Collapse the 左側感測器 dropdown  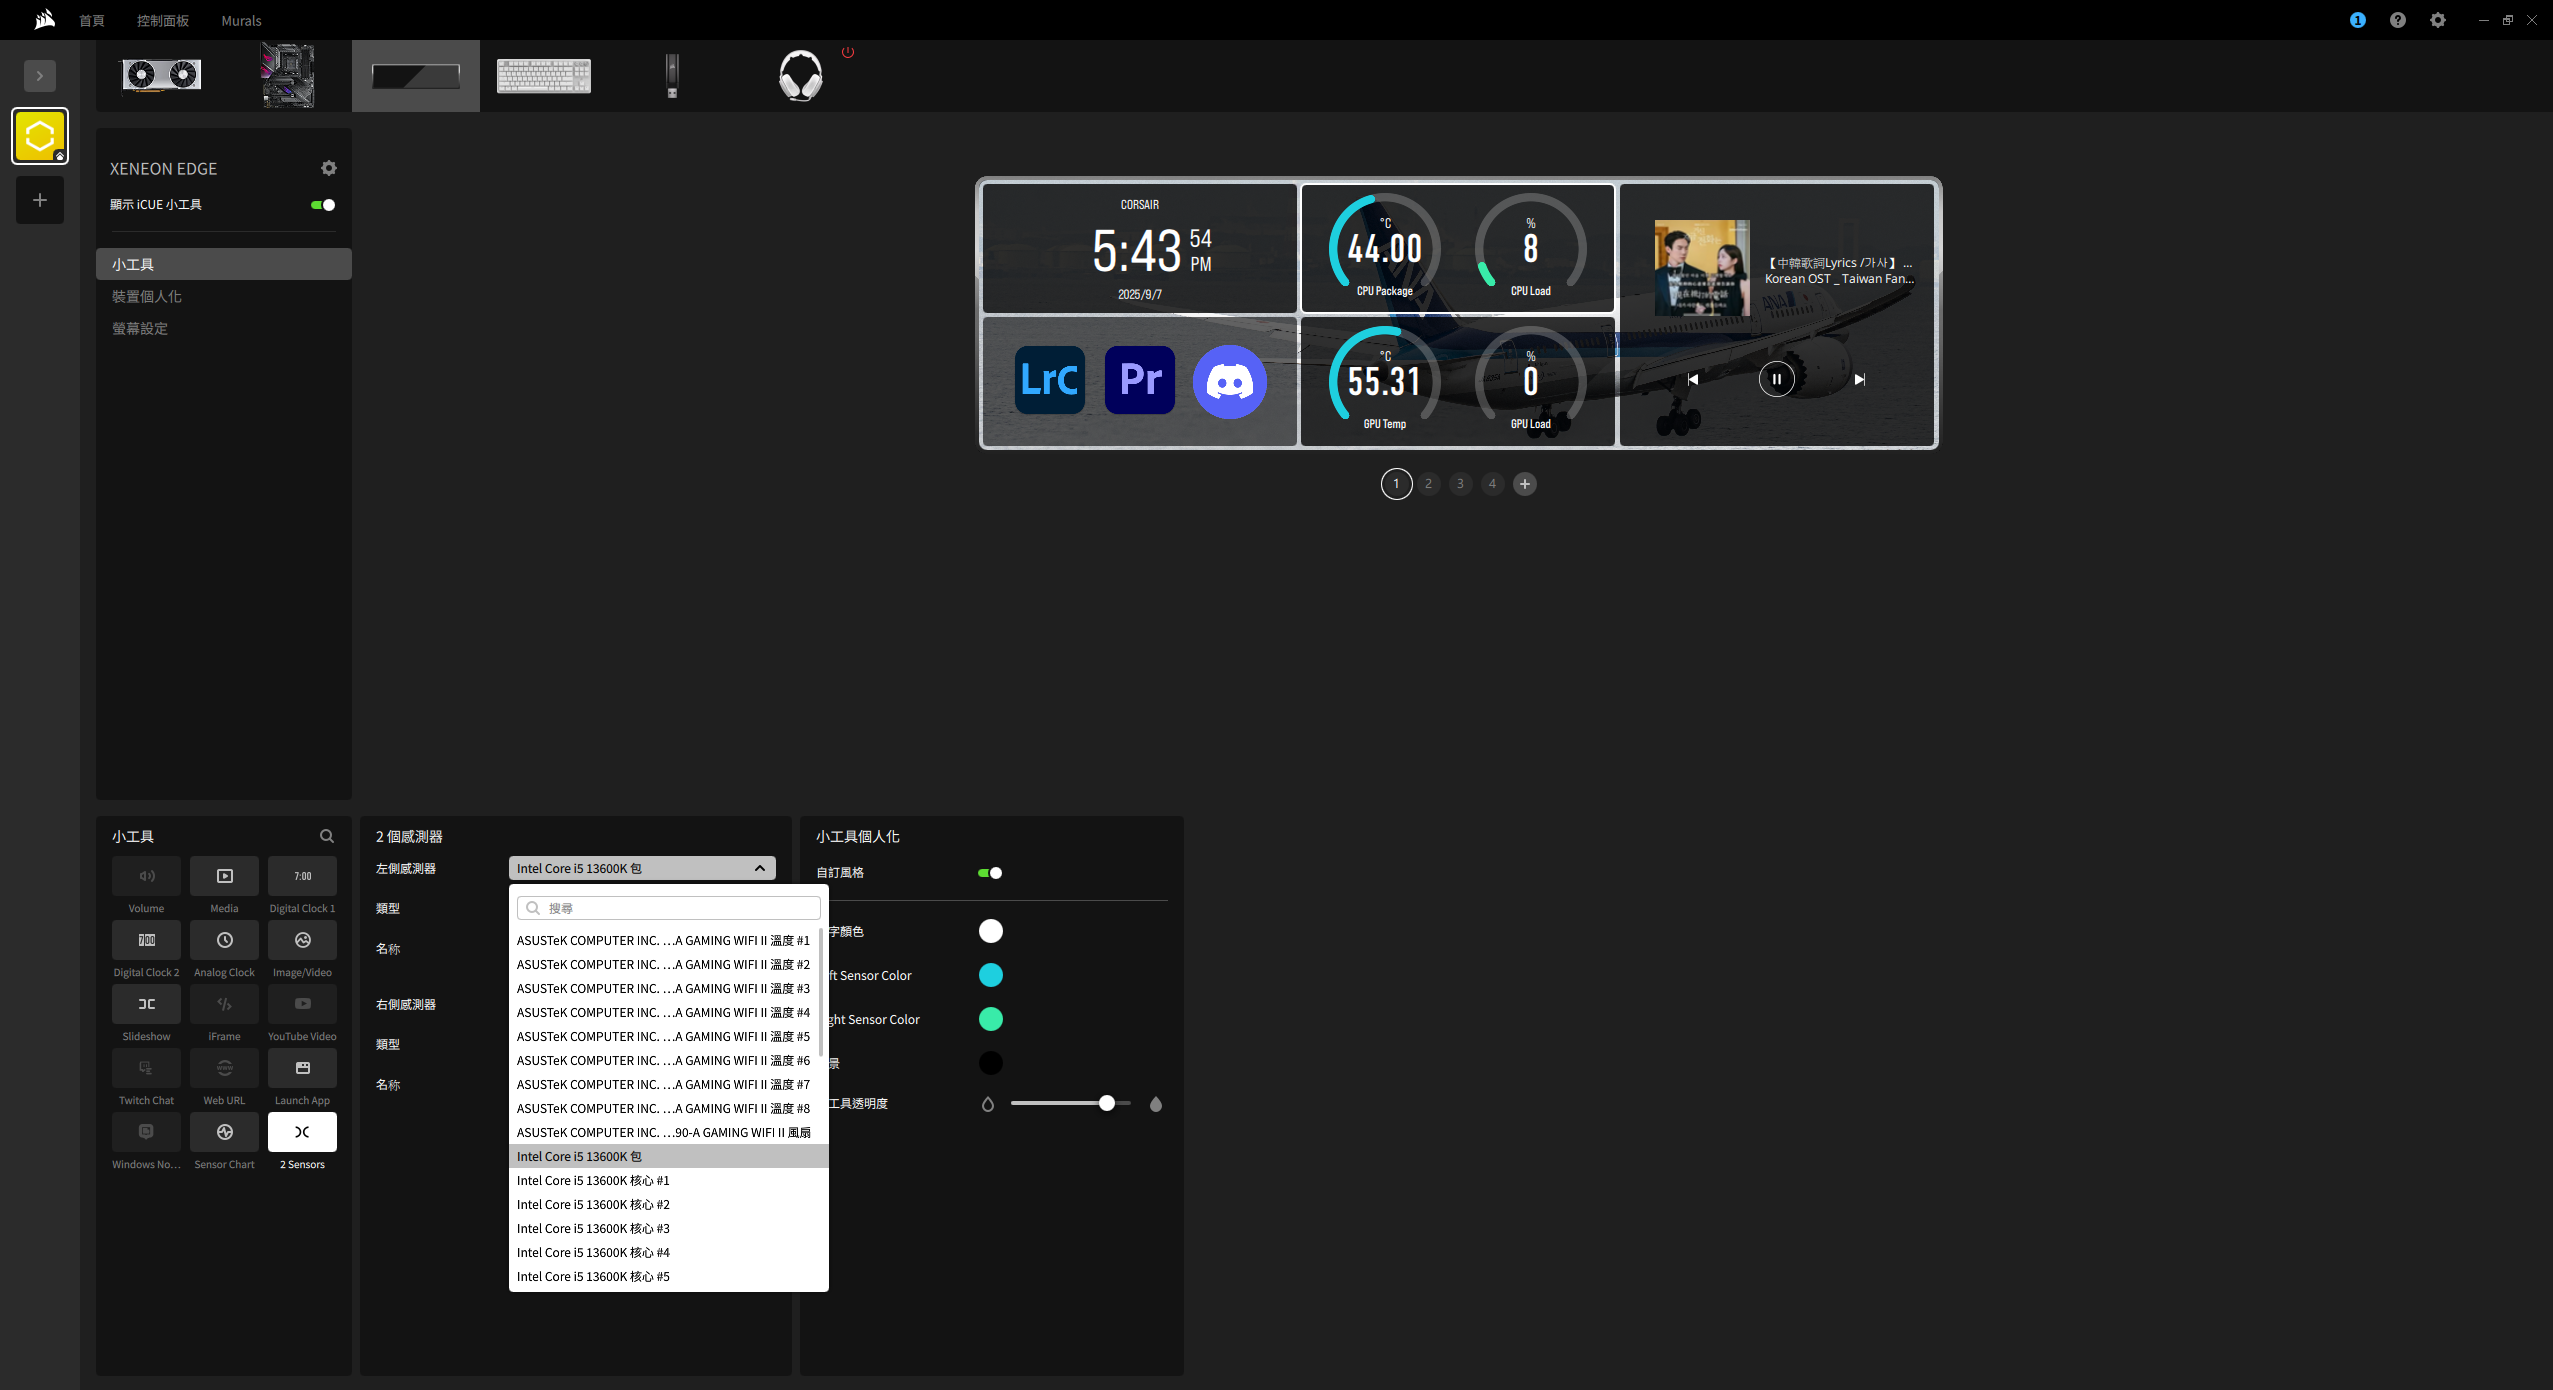(759, 868)
